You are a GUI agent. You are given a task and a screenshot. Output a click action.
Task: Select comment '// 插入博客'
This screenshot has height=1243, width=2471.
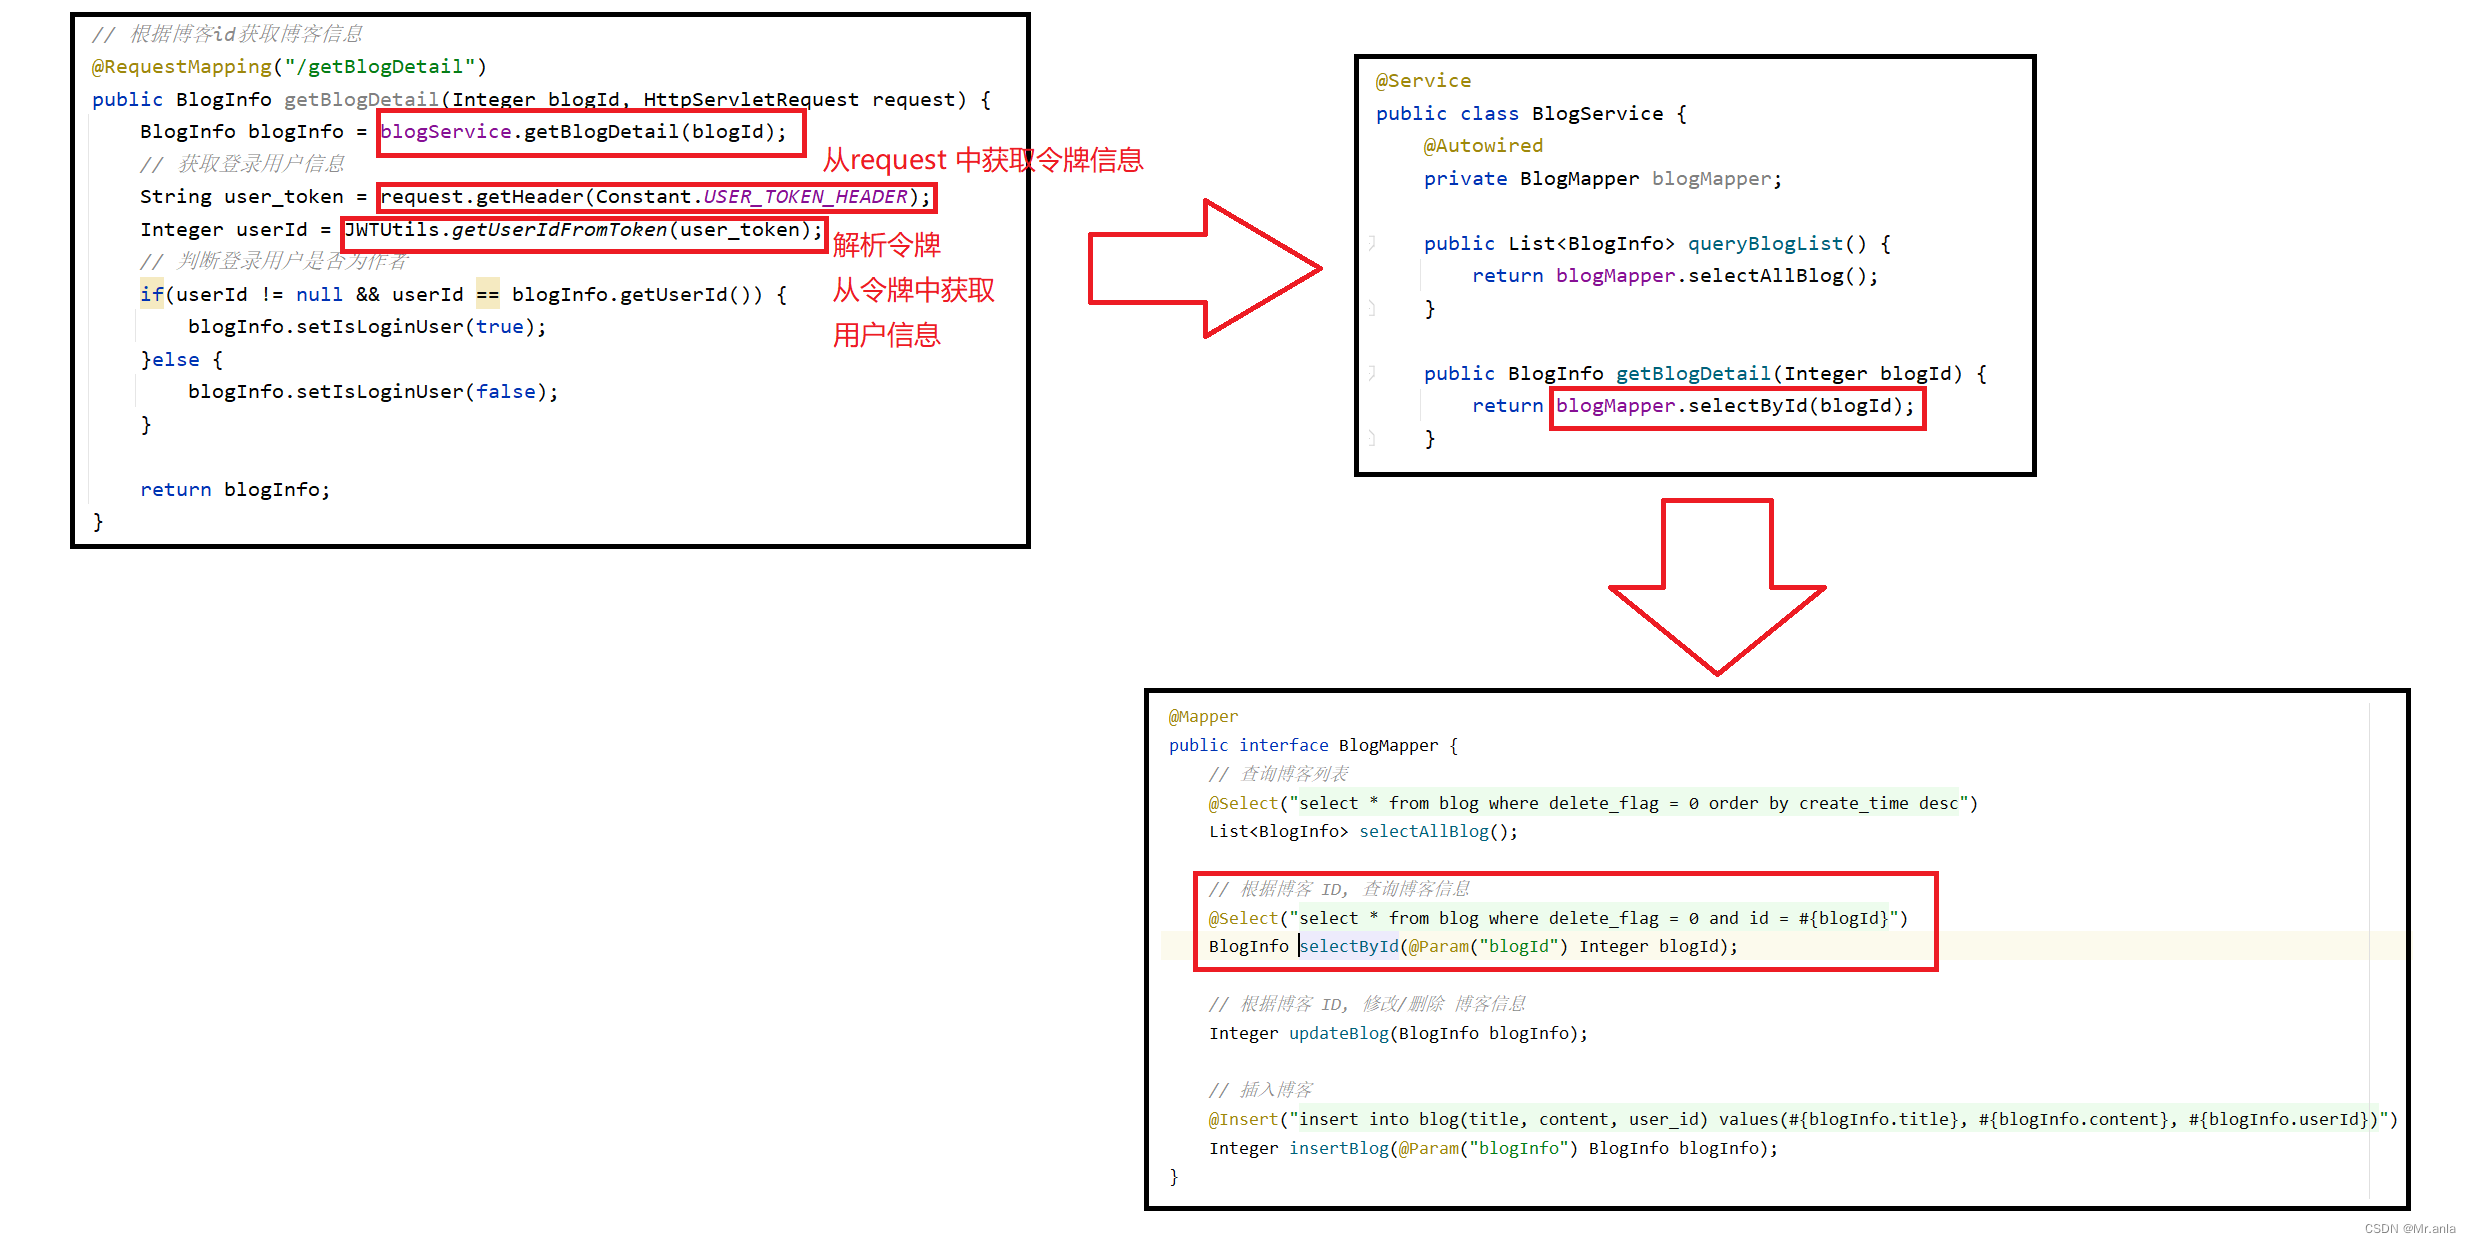1260,1091
